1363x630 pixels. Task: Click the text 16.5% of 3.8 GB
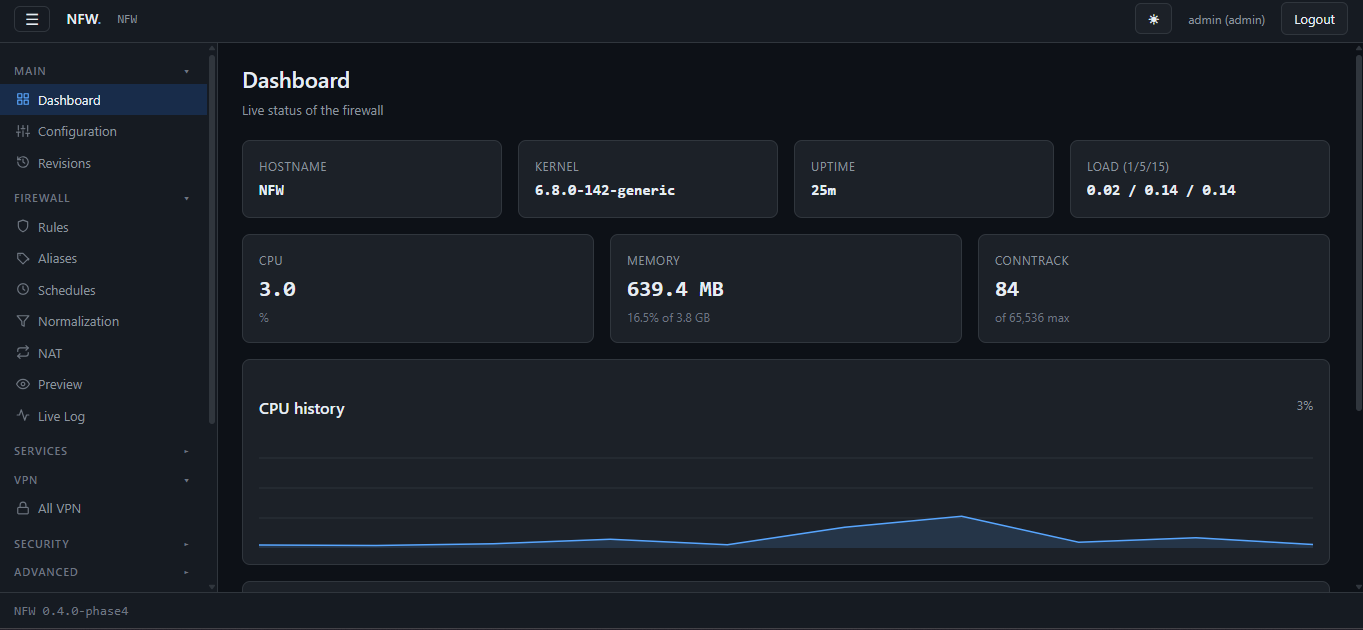668,318
